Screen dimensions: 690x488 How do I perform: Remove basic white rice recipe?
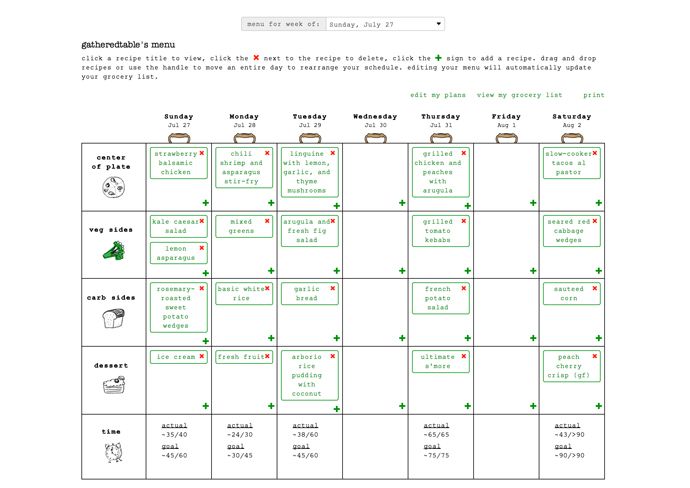coord(267,288)
